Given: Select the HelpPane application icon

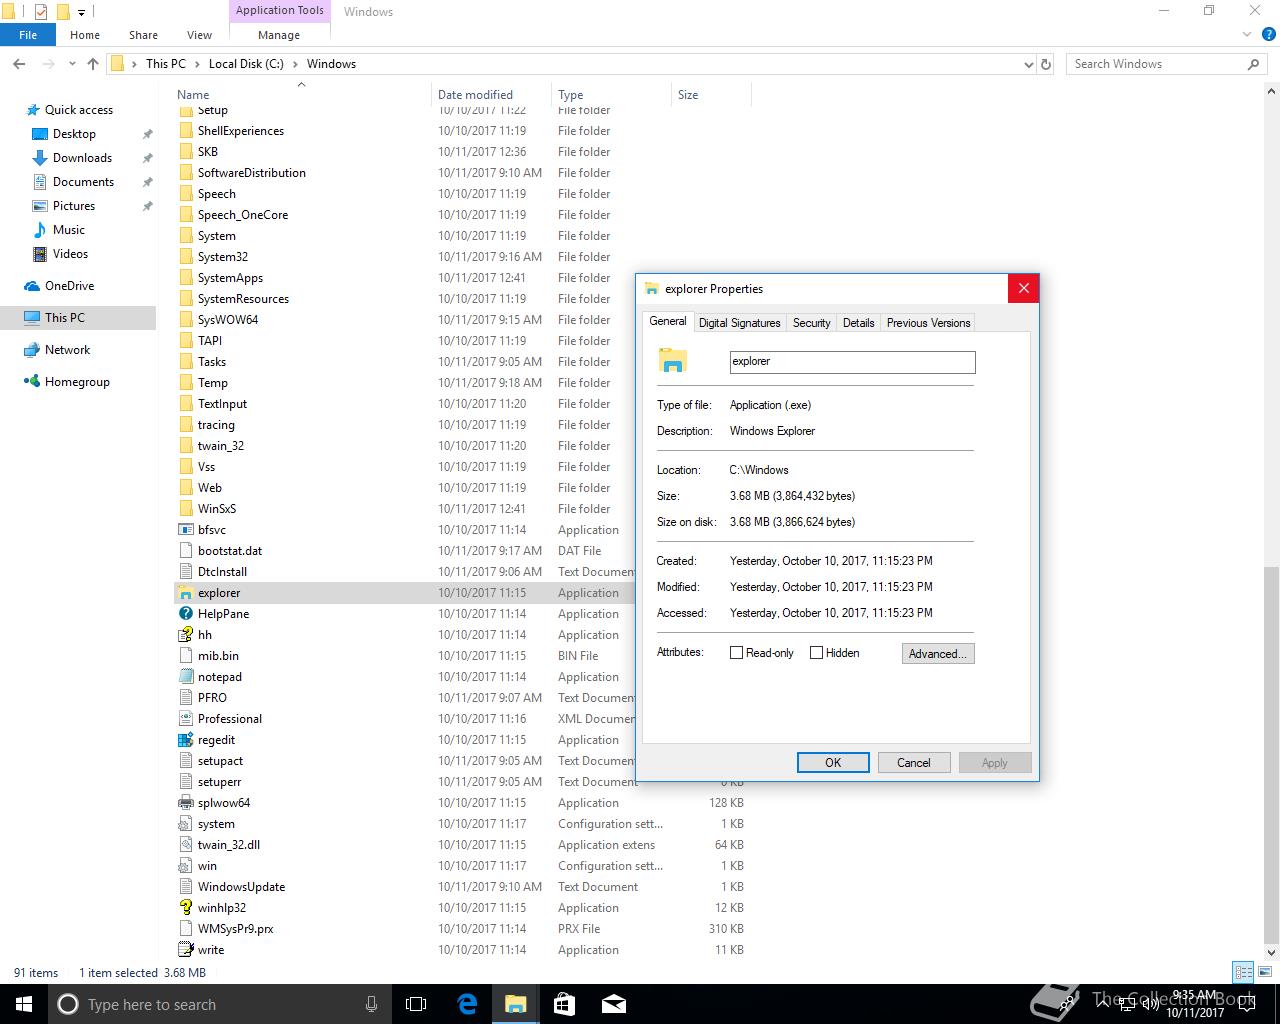Looking at the screenshot, I should 186,614.
